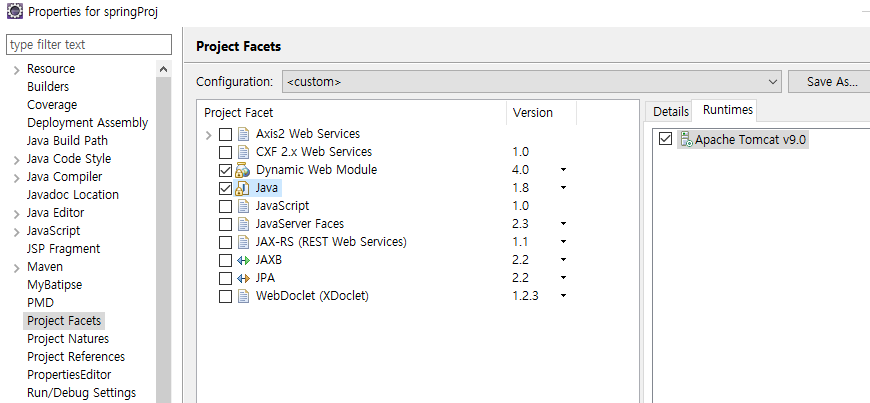Click the JAX-RS facet icon
Screen dimensions: 870x403
pos(243,242)
